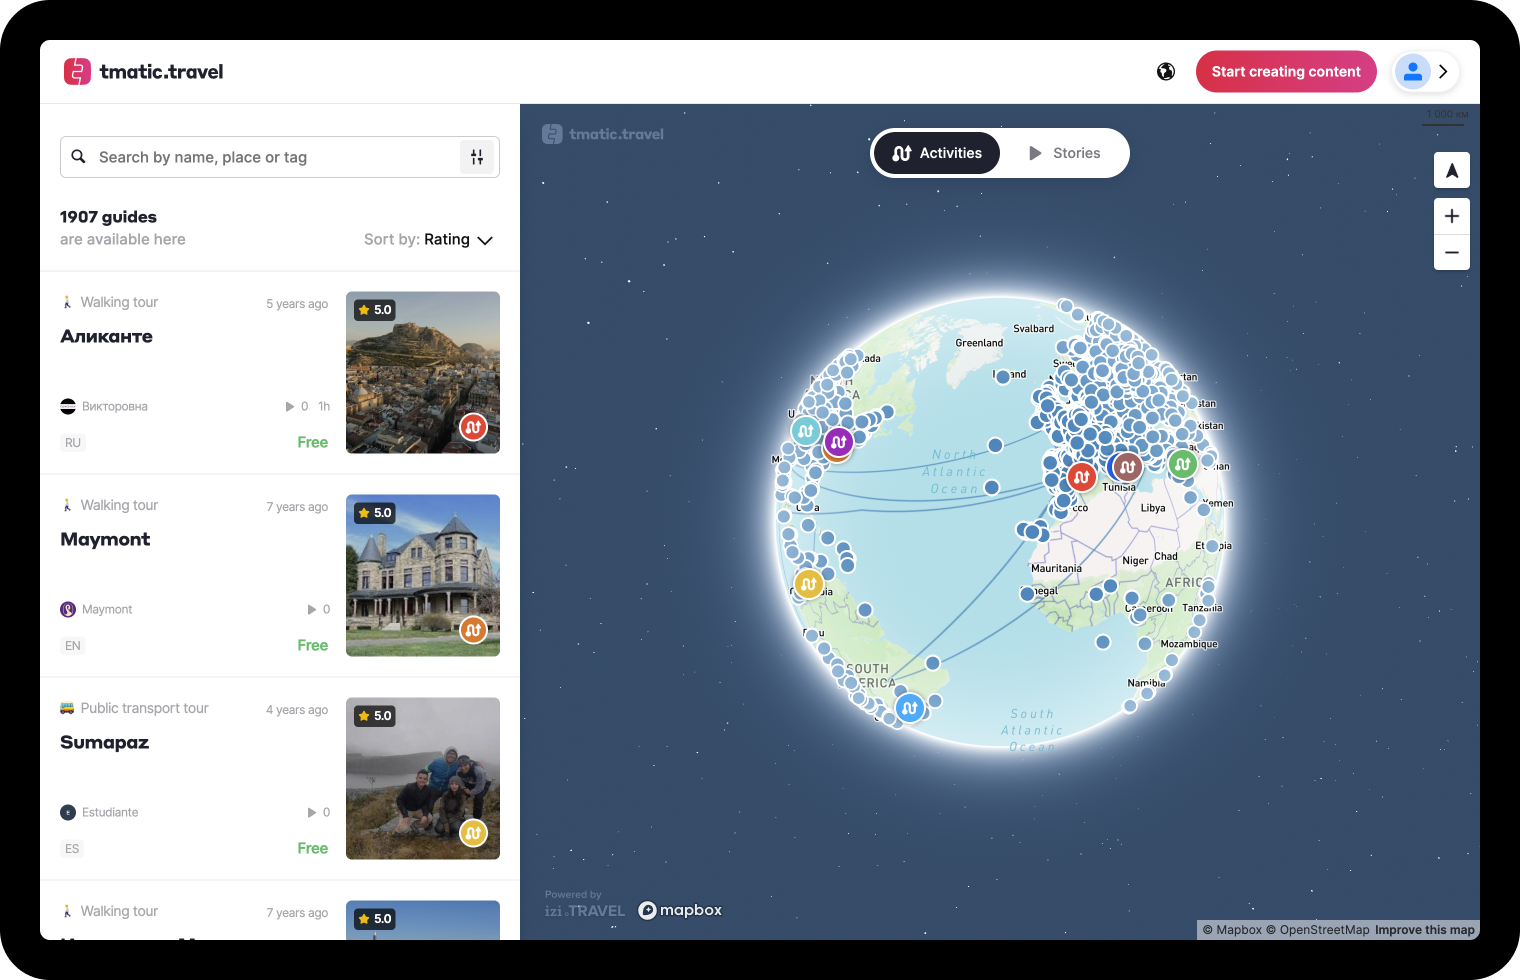Open the Аликанте tour photo
Viewport: 1520px width, 980px height.
(422, 372)
